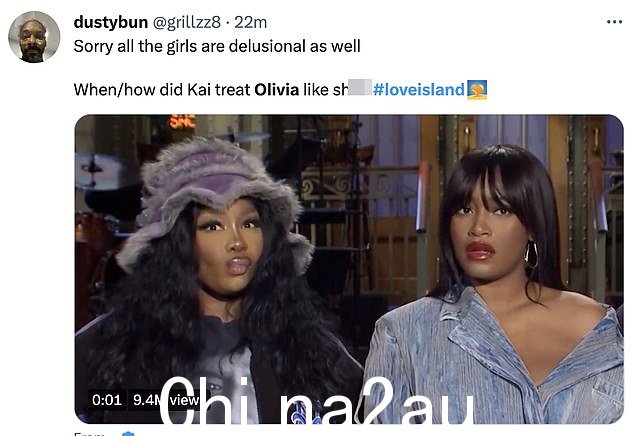Click the 9.4M views counter on video
The width and height of the screenshot is (634, 436).
(166, 400)
